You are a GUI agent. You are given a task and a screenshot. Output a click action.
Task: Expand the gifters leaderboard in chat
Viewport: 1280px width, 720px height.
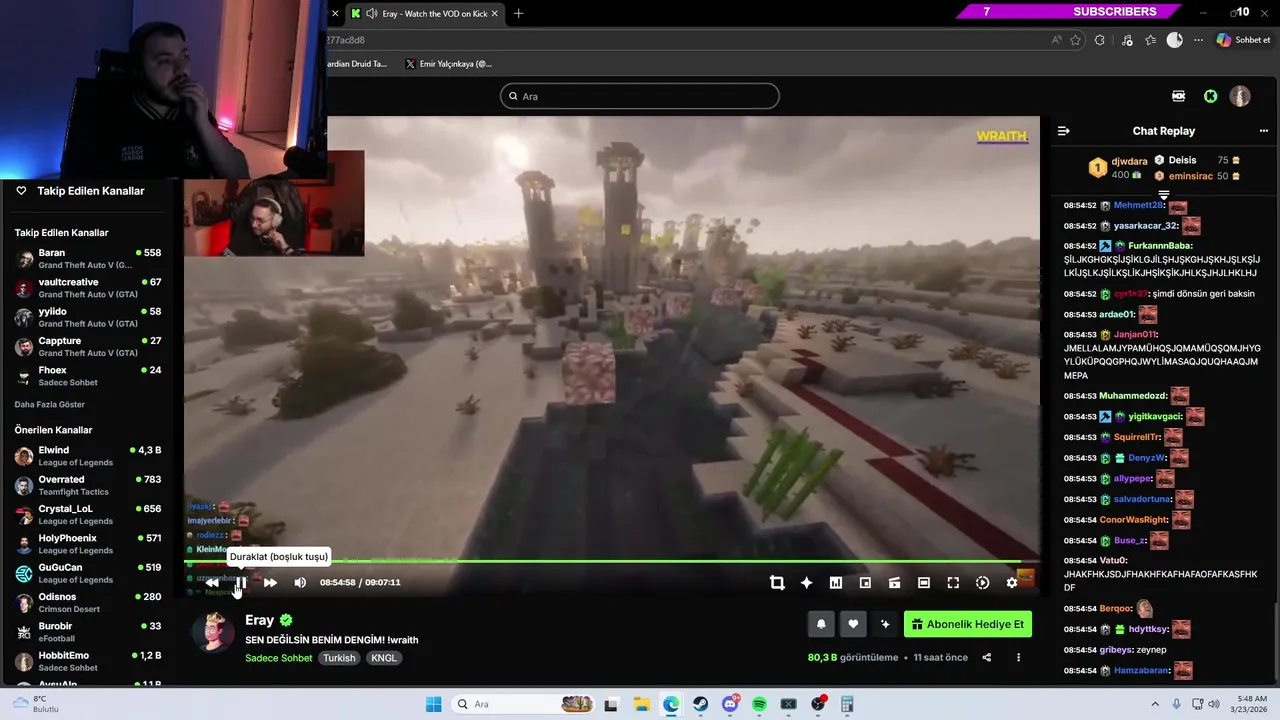tap(1163, 195)
